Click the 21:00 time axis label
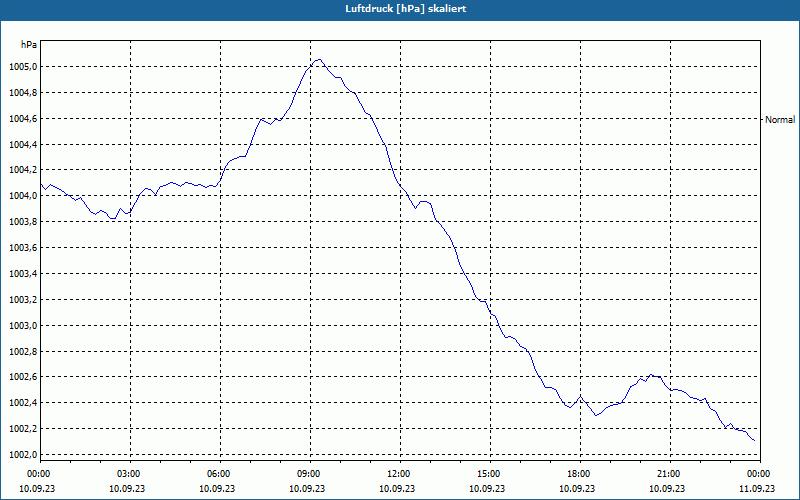Screen dimensions: 800x500 [x=668, y=474]
